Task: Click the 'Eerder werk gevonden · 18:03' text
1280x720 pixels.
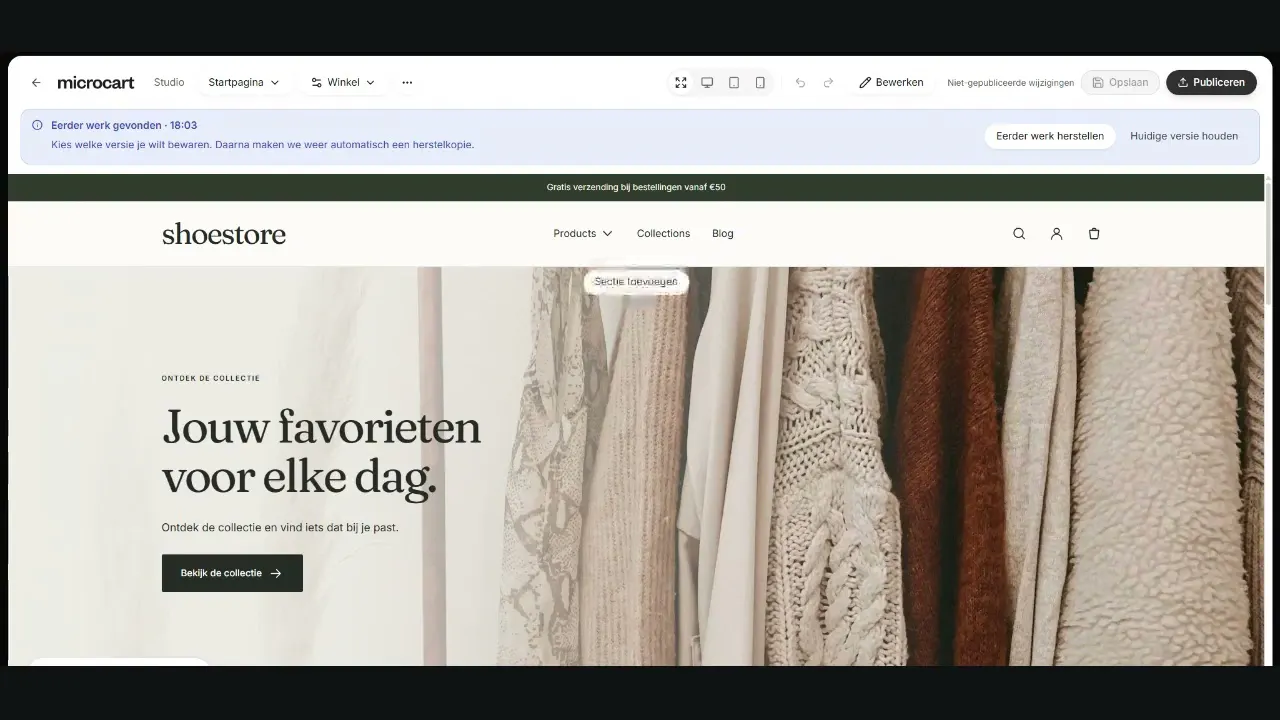Action: tap(124, 126)
